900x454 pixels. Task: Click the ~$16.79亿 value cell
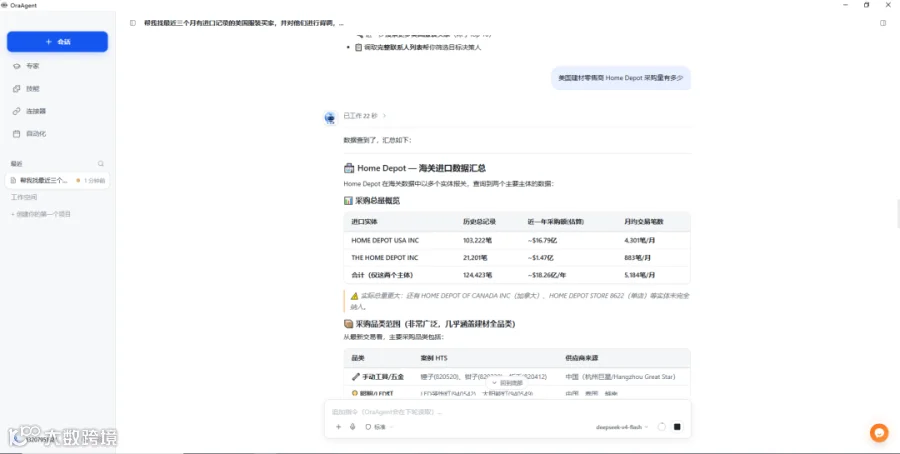point(541,240)
